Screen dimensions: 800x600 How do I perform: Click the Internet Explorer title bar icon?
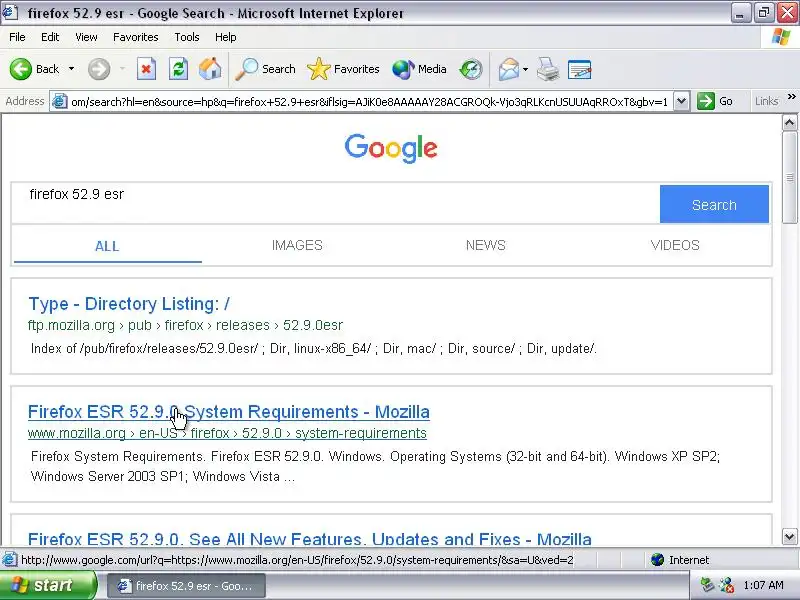tap(11, 12)
